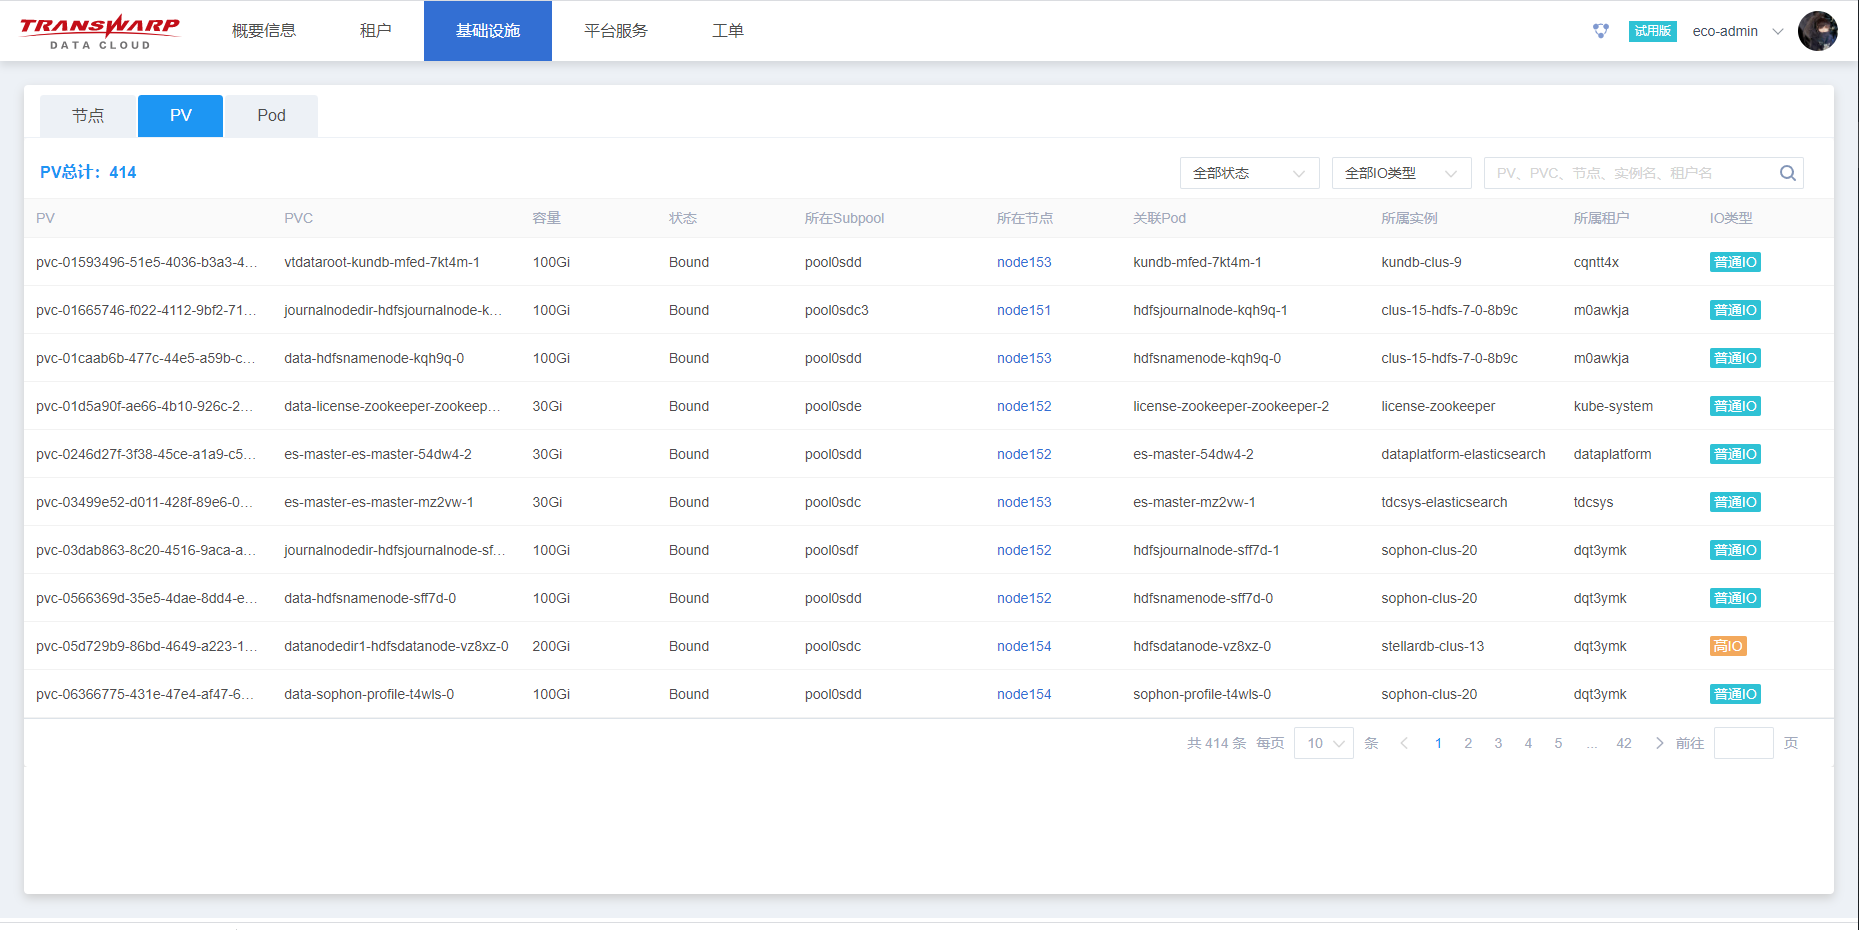
Task: Open node154 link for sophon-profile-t4wls-0
Action: click(x=1024, y=694)
